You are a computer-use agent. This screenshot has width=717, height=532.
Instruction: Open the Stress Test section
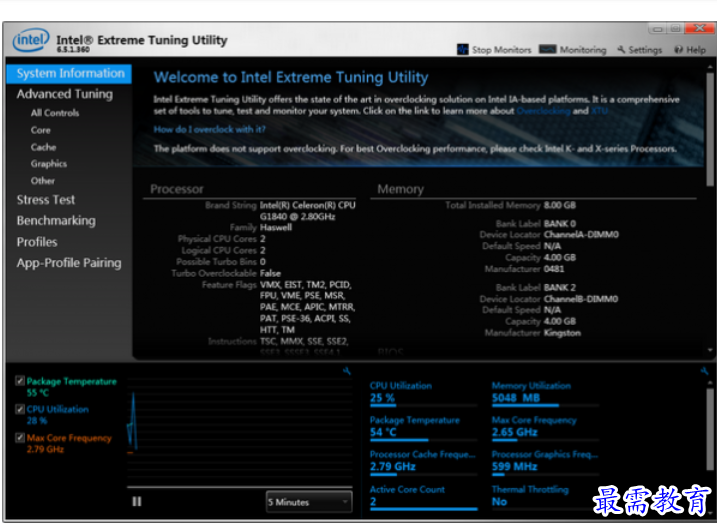point(46,200)
